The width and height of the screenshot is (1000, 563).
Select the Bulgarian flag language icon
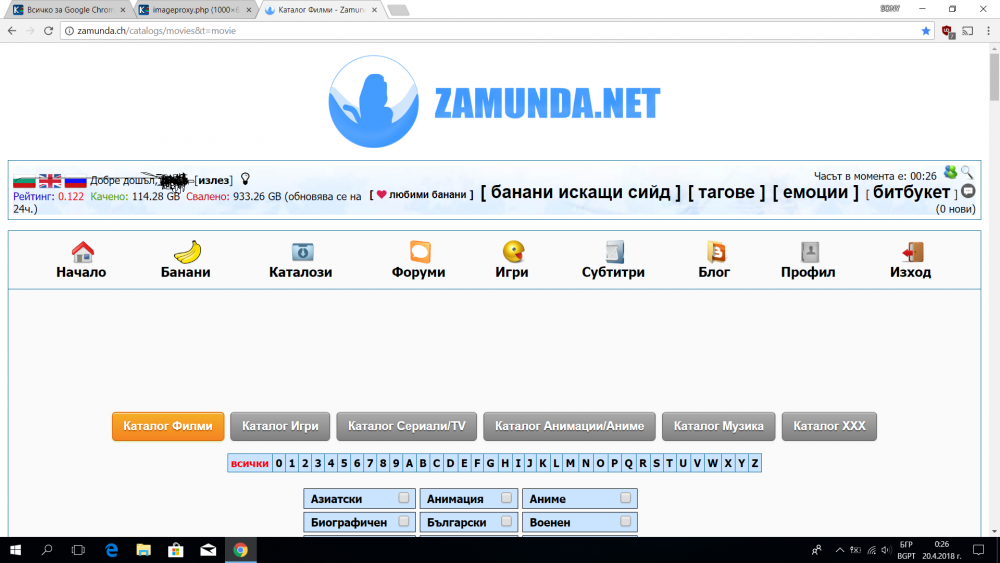(24, 180)
